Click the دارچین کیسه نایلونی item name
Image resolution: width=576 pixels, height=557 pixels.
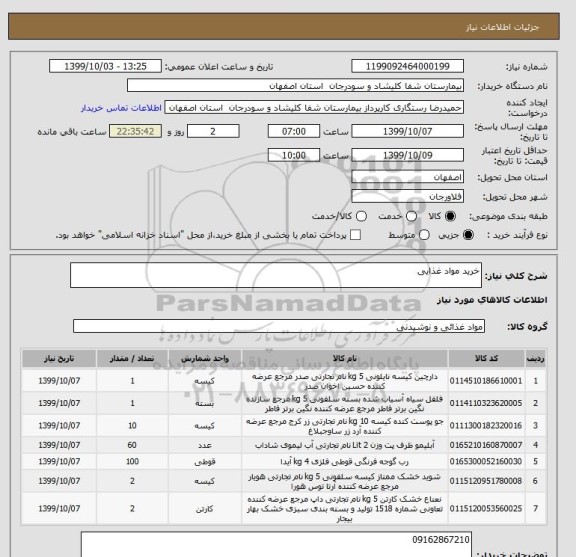[345, 381]
